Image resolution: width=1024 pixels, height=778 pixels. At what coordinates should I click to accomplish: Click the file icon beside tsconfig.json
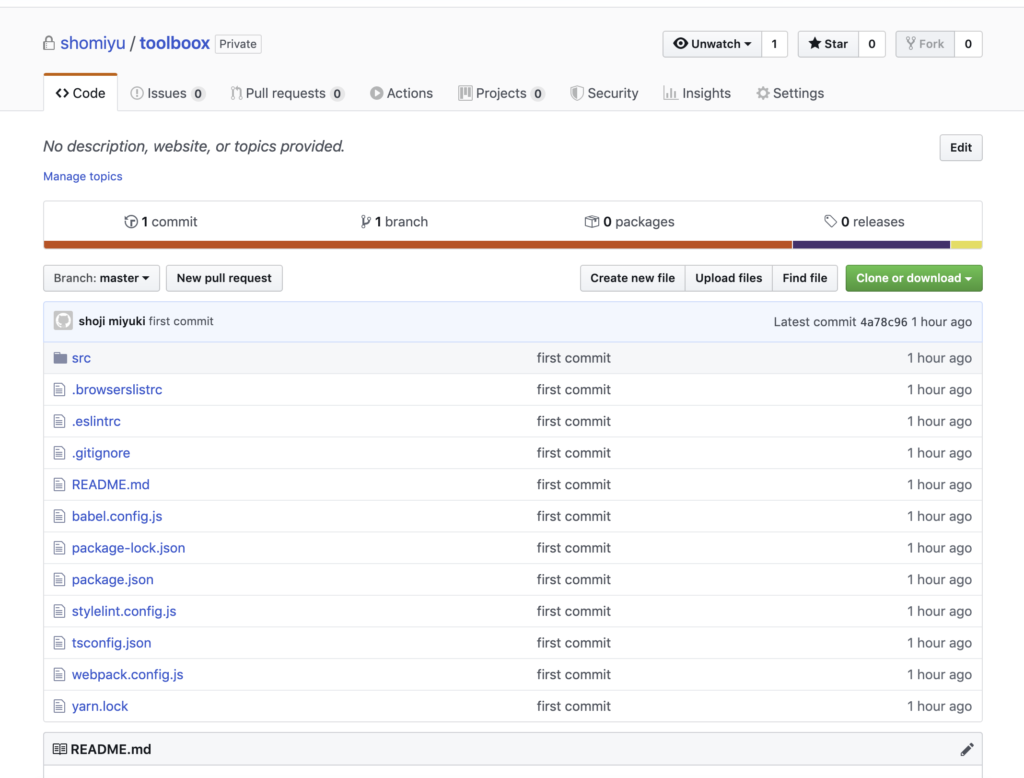tap(59, 643)
